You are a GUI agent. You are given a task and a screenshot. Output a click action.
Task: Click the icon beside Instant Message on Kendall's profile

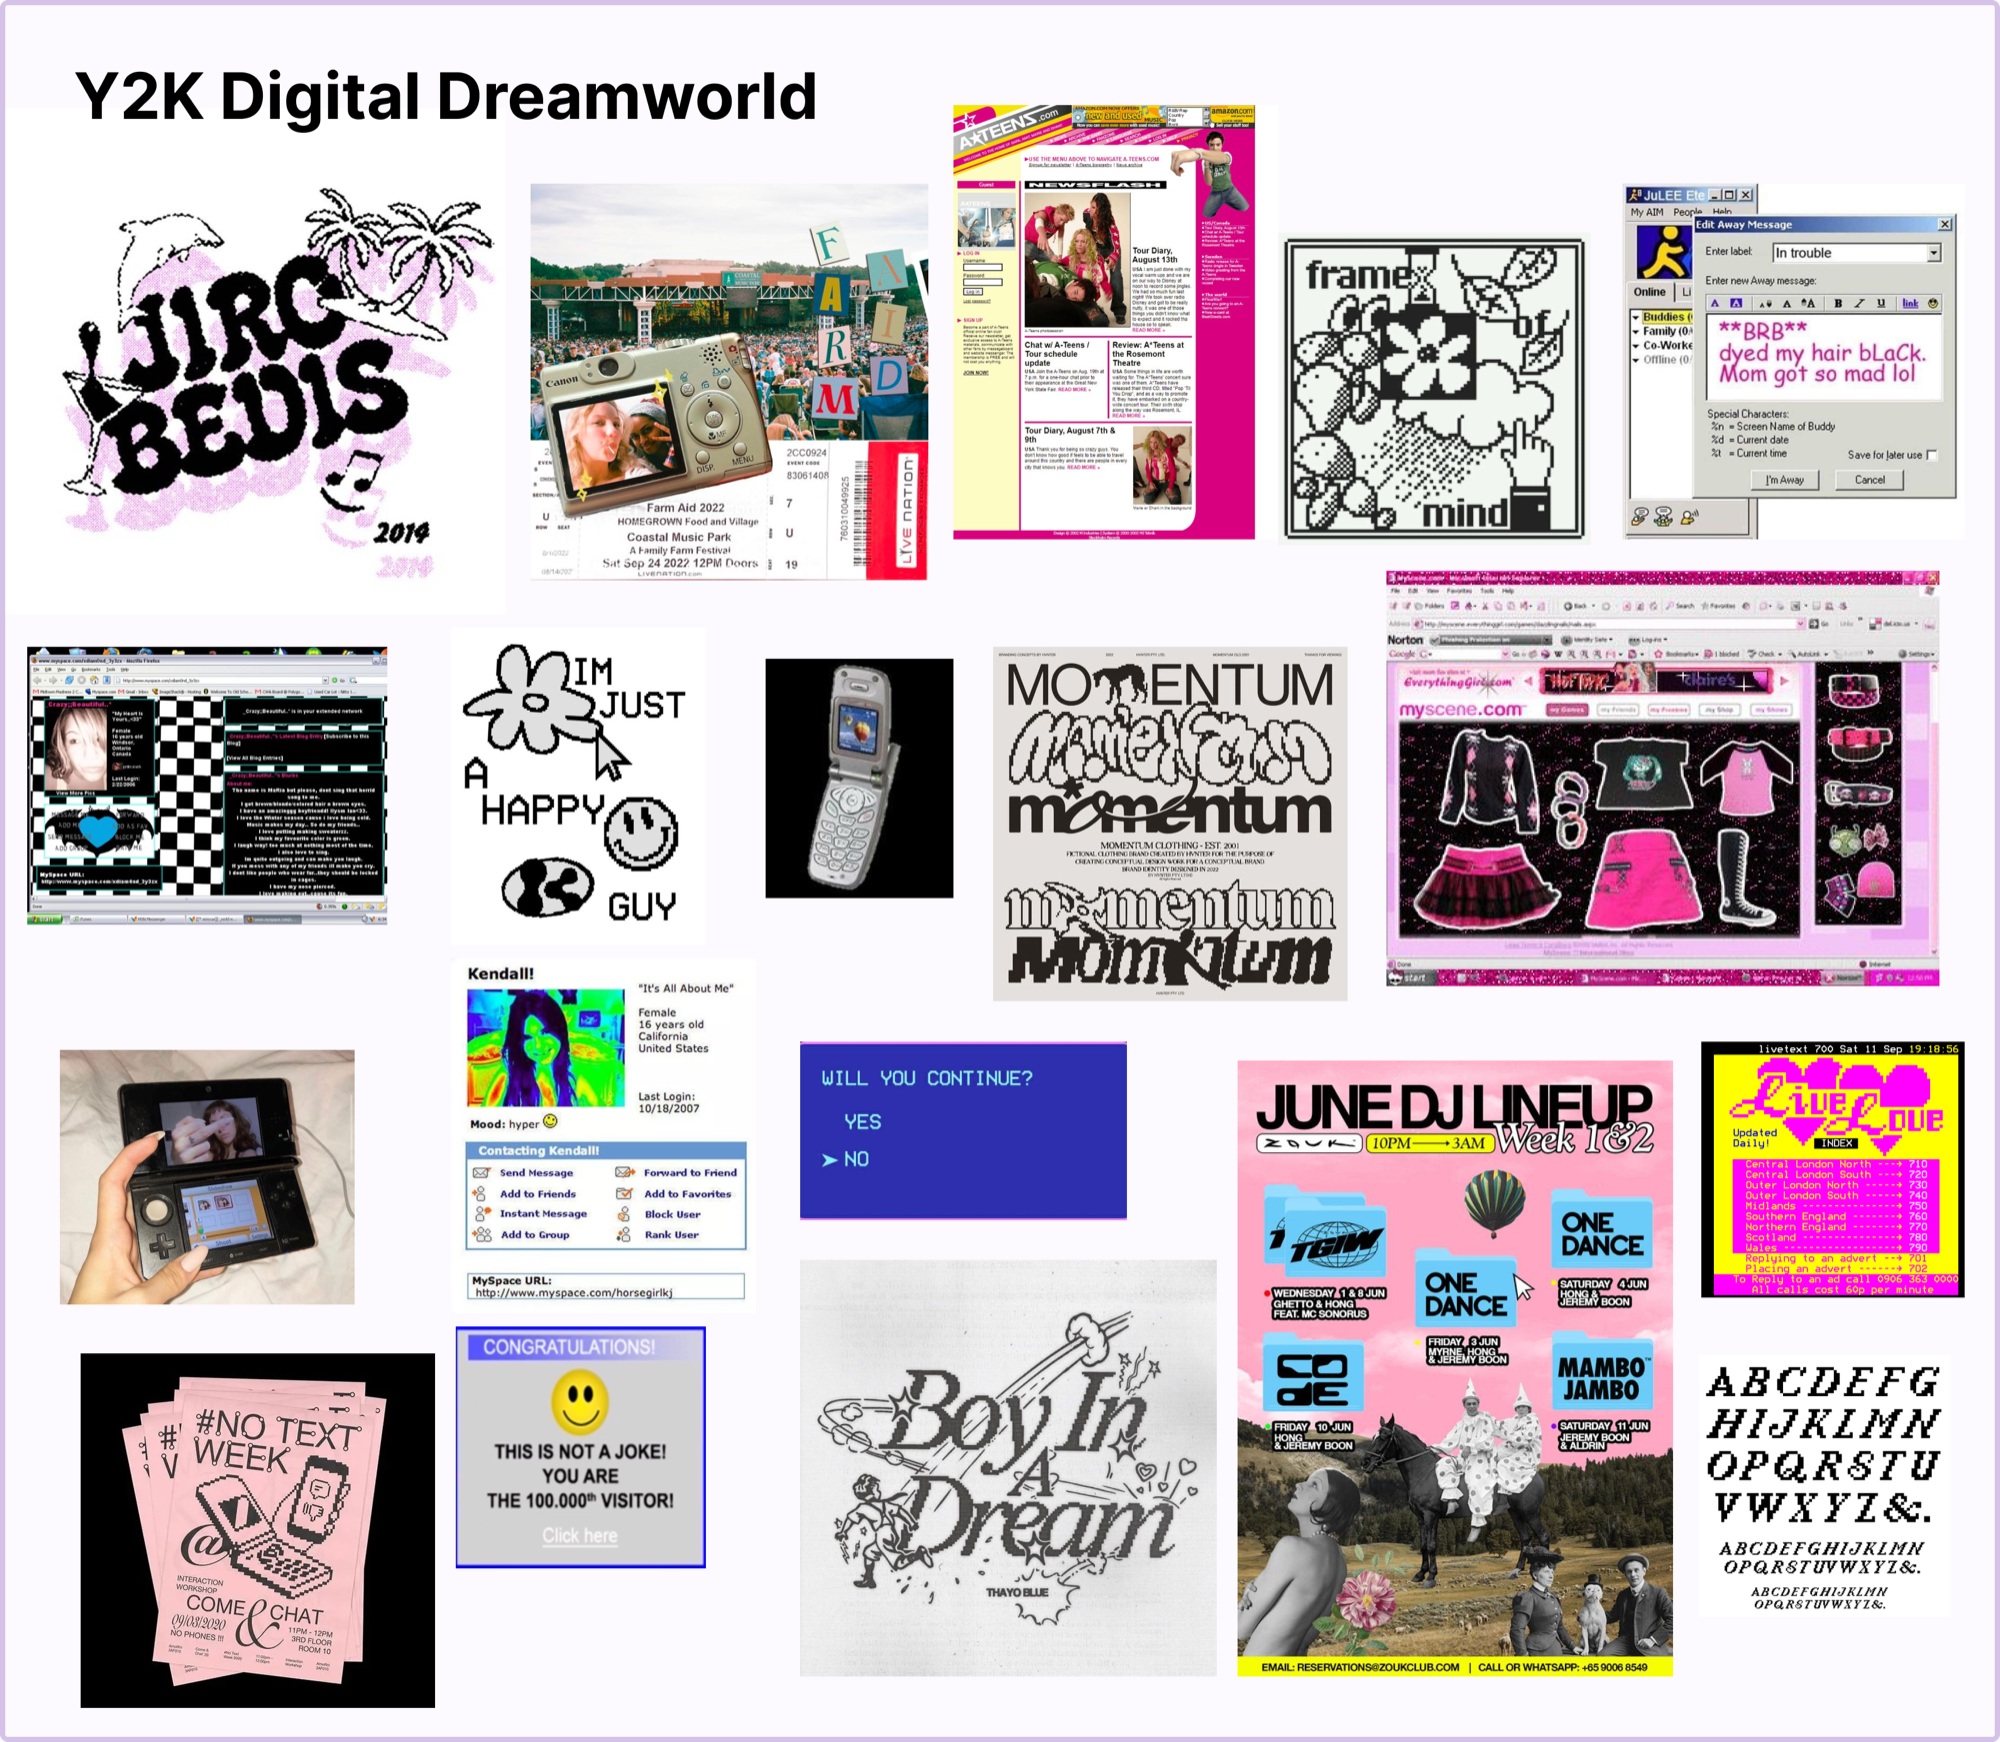coord(481,1213)
